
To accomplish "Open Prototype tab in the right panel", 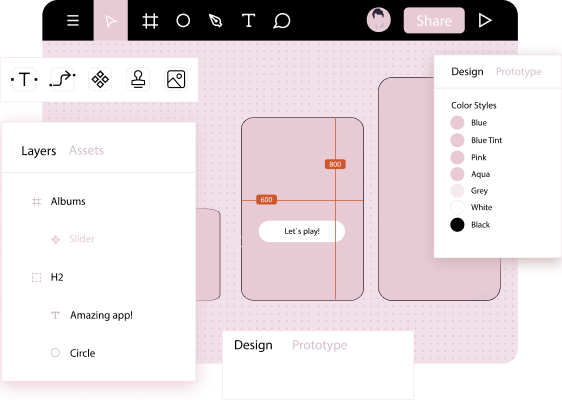I will [x=519, y=72].
